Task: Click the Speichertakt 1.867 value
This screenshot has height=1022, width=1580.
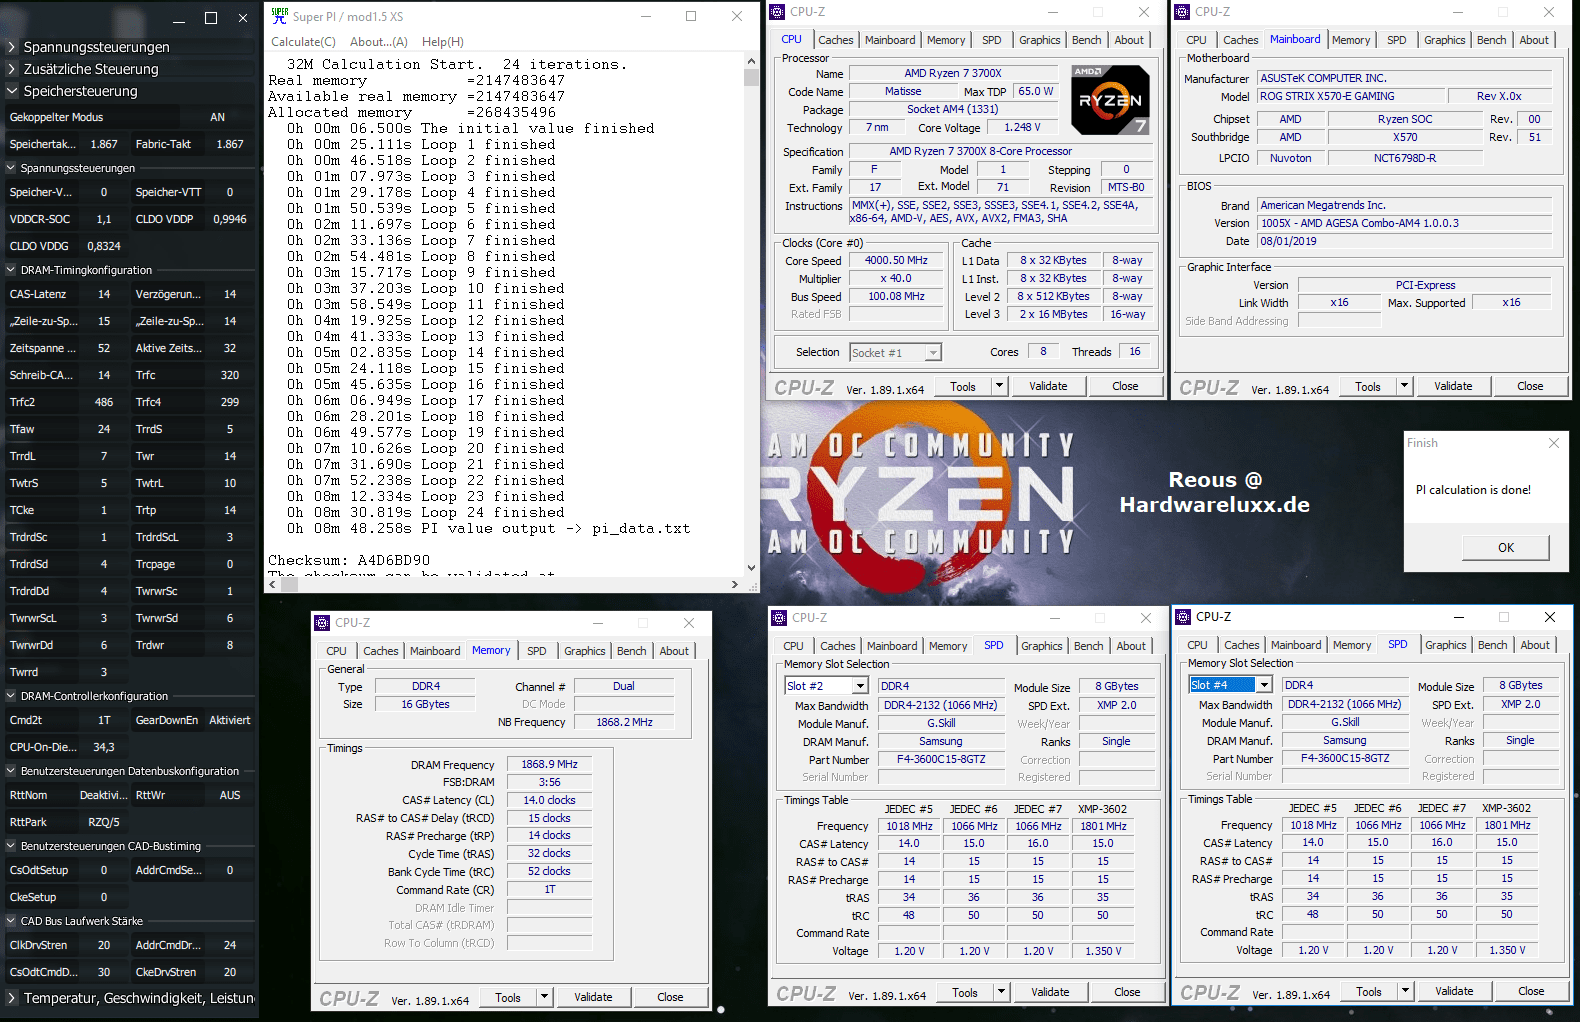Action: (104, 144)
